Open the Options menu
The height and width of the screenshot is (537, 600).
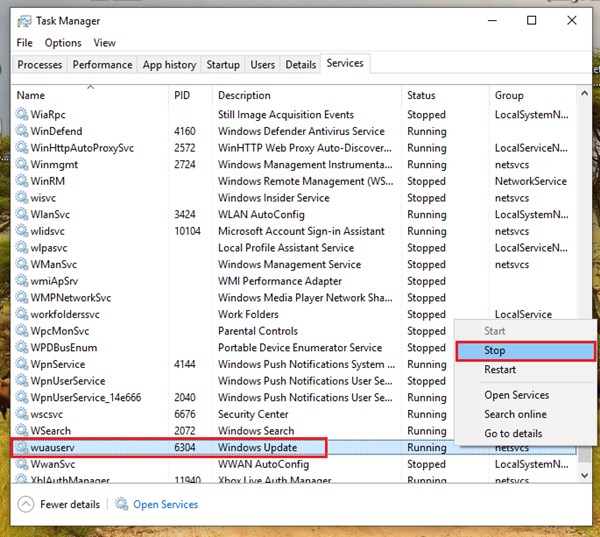click(x=63, y=42)
